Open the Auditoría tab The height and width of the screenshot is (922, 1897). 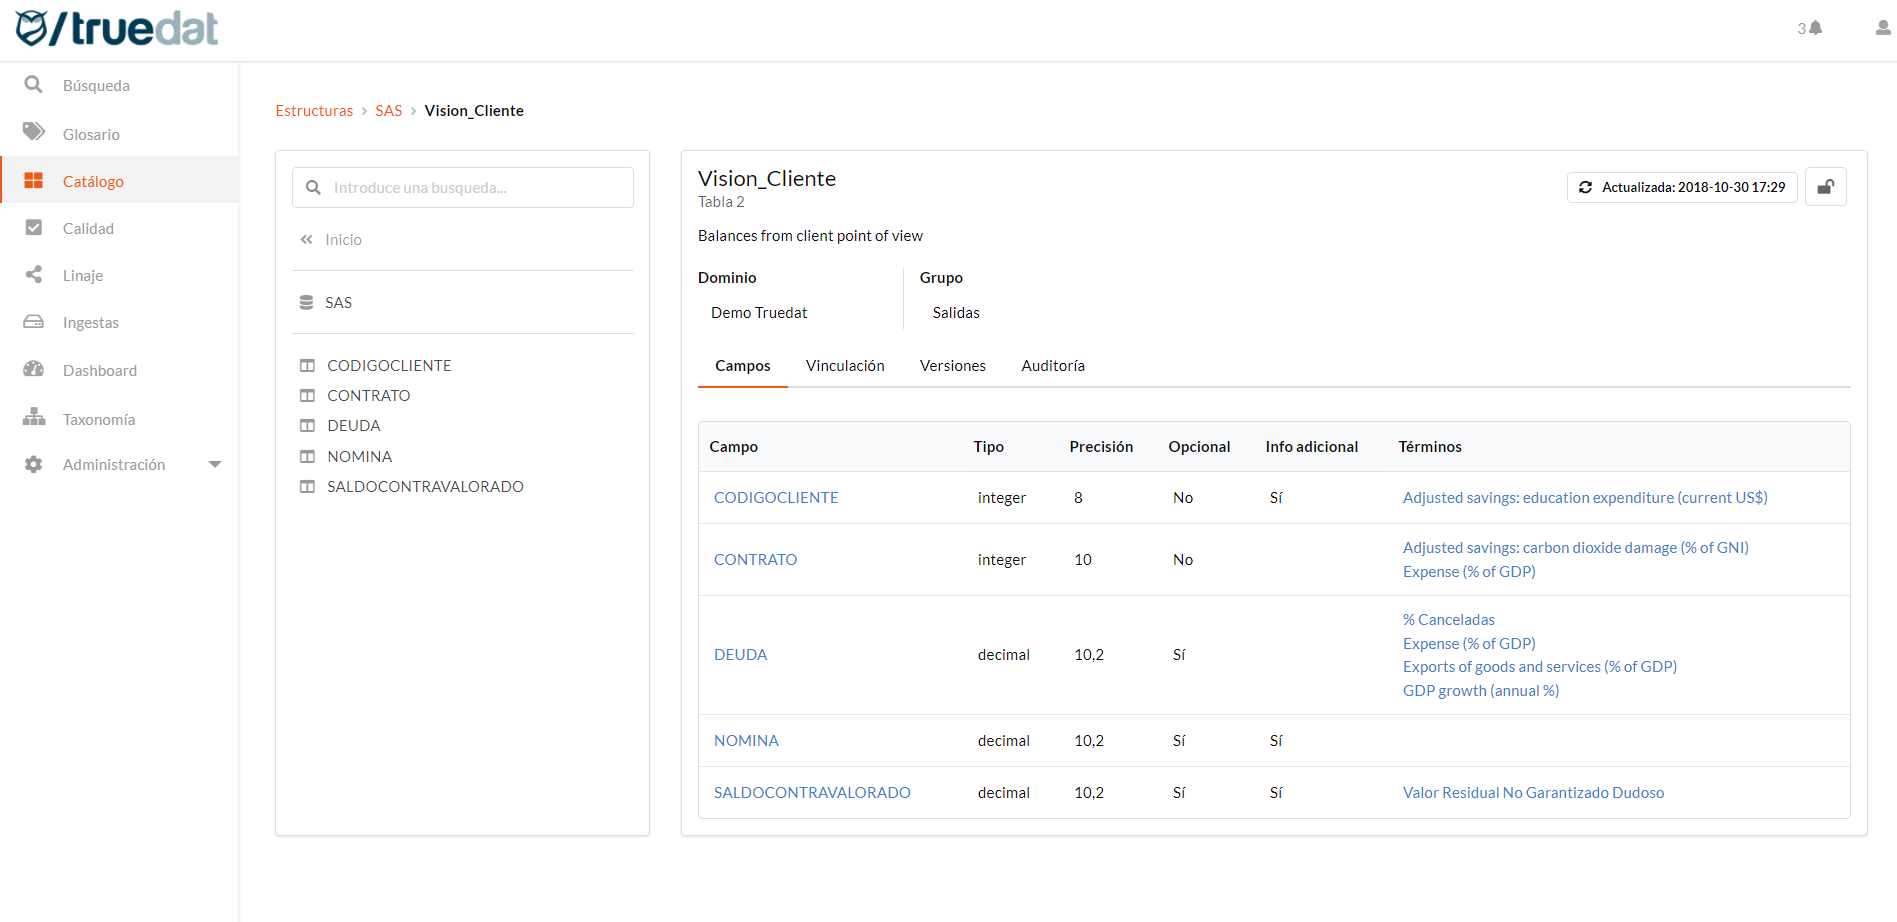point(1052,365)
